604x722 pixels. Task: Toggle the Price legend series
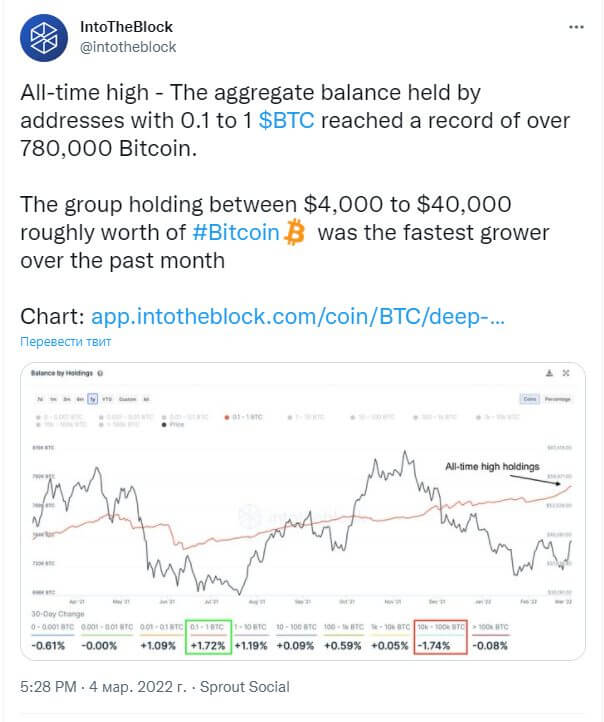pos(173,425)
